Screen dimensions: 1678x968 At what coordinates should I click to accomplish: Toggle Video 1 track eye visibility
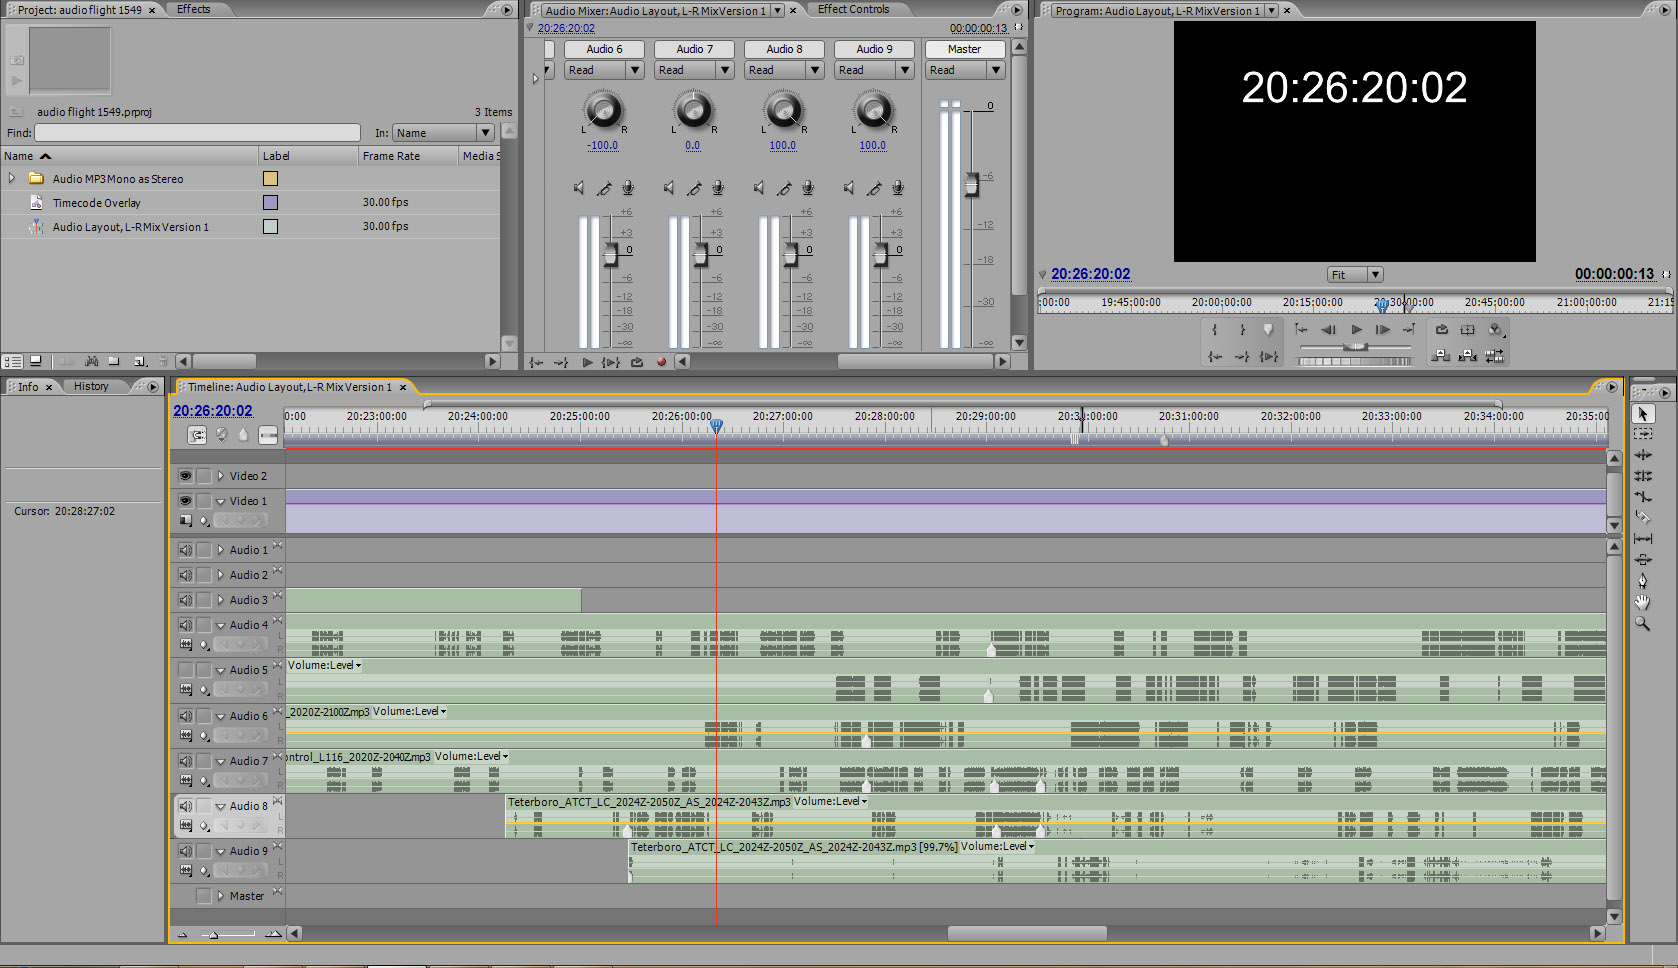point(185,501)
